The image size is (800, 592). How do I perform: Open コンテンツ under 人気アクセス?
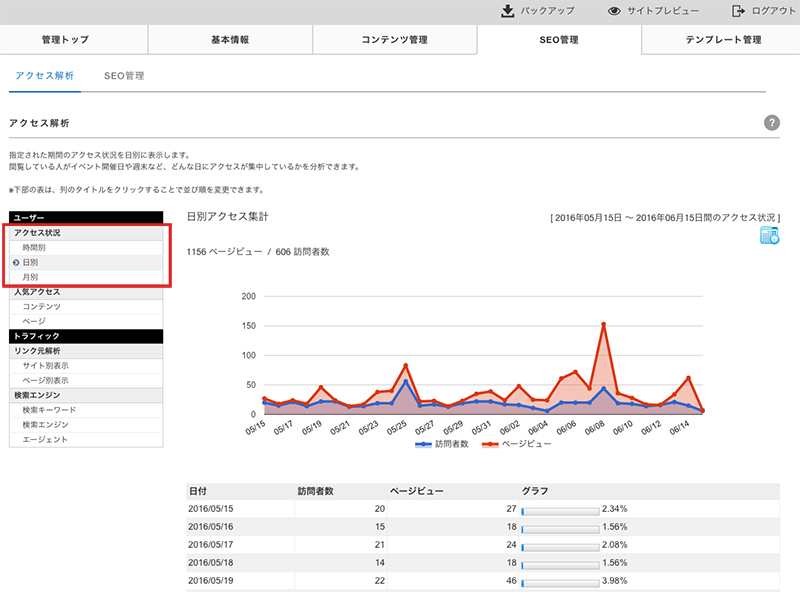[x=42, y=306]
